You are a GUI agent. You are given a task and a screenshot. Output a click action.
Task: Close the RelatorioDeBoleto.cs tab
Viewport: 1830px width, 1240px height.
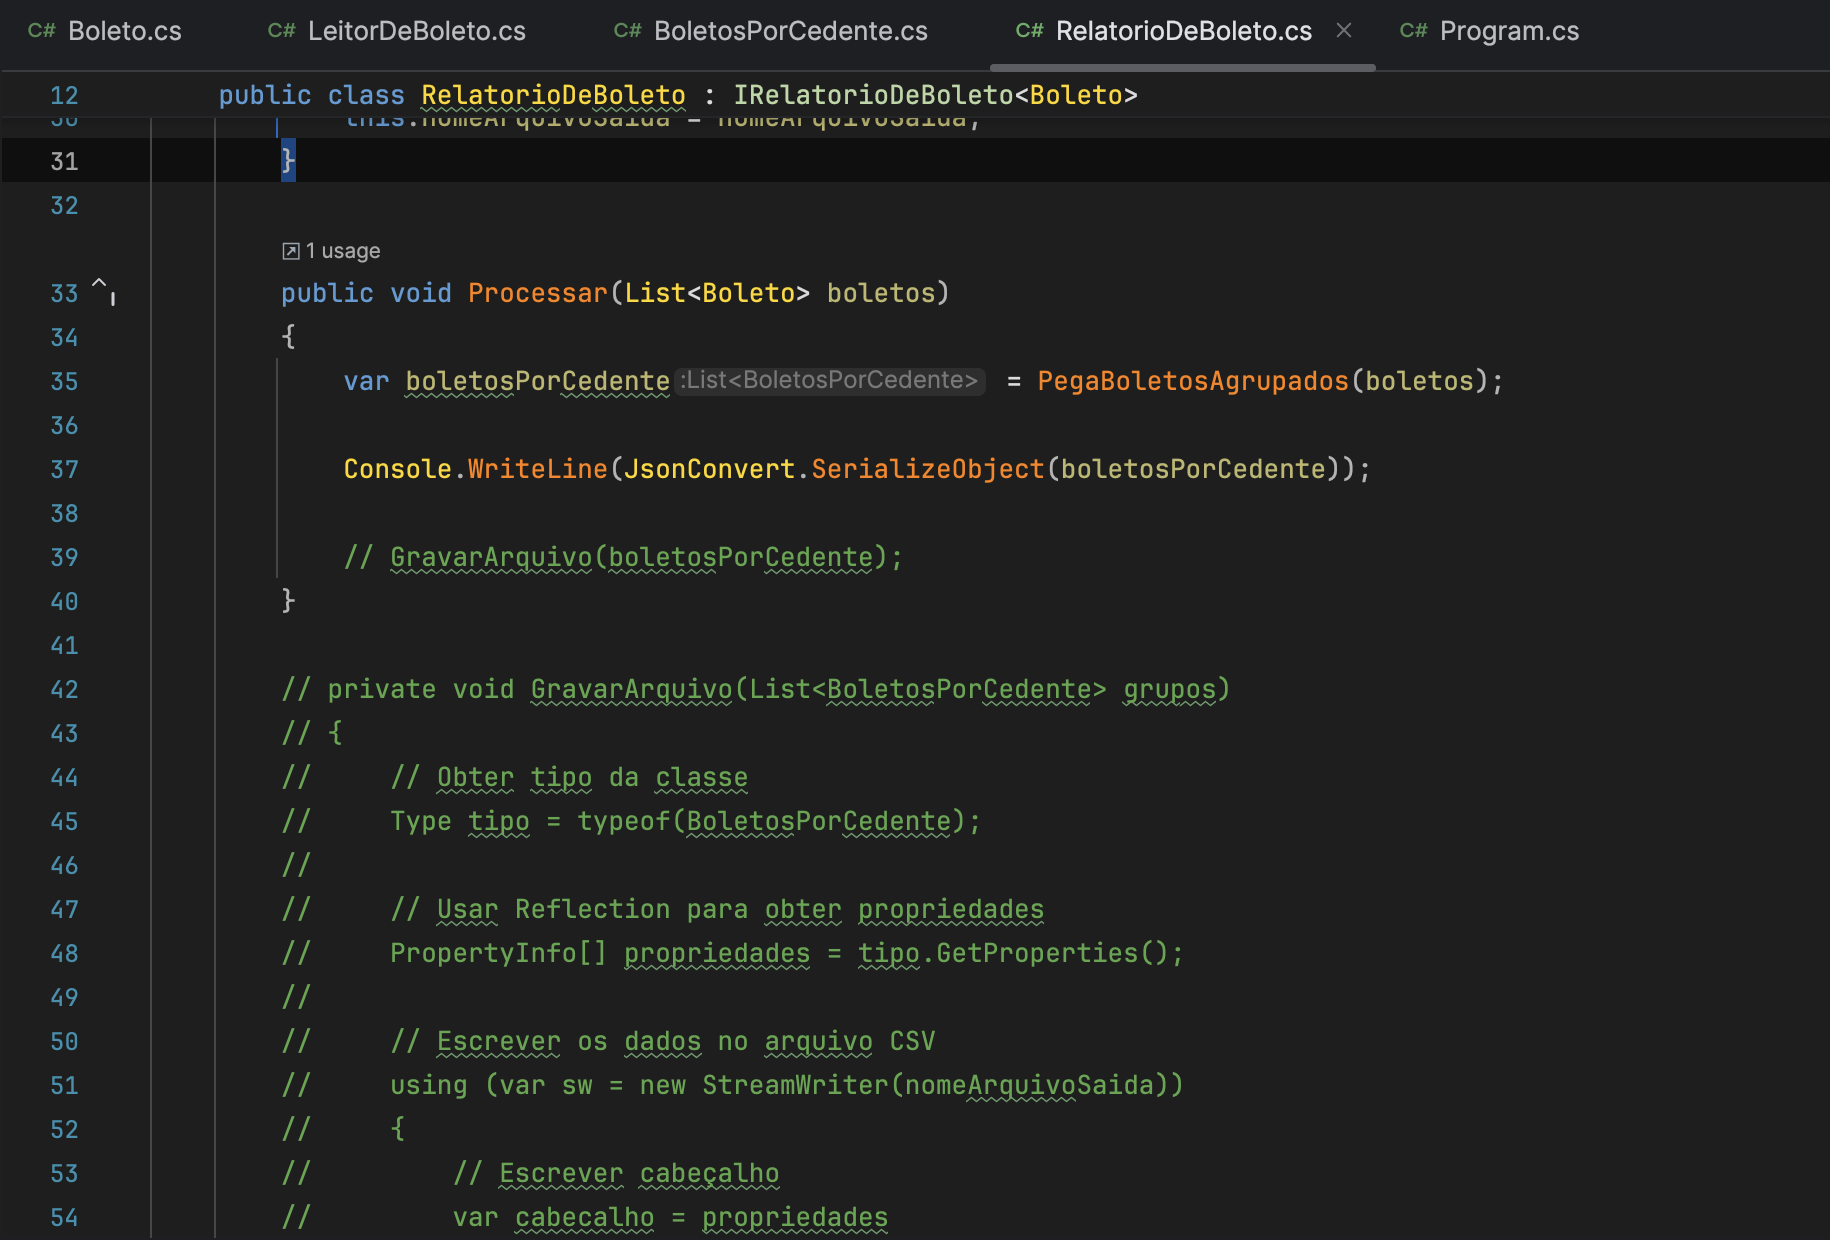1344,31
